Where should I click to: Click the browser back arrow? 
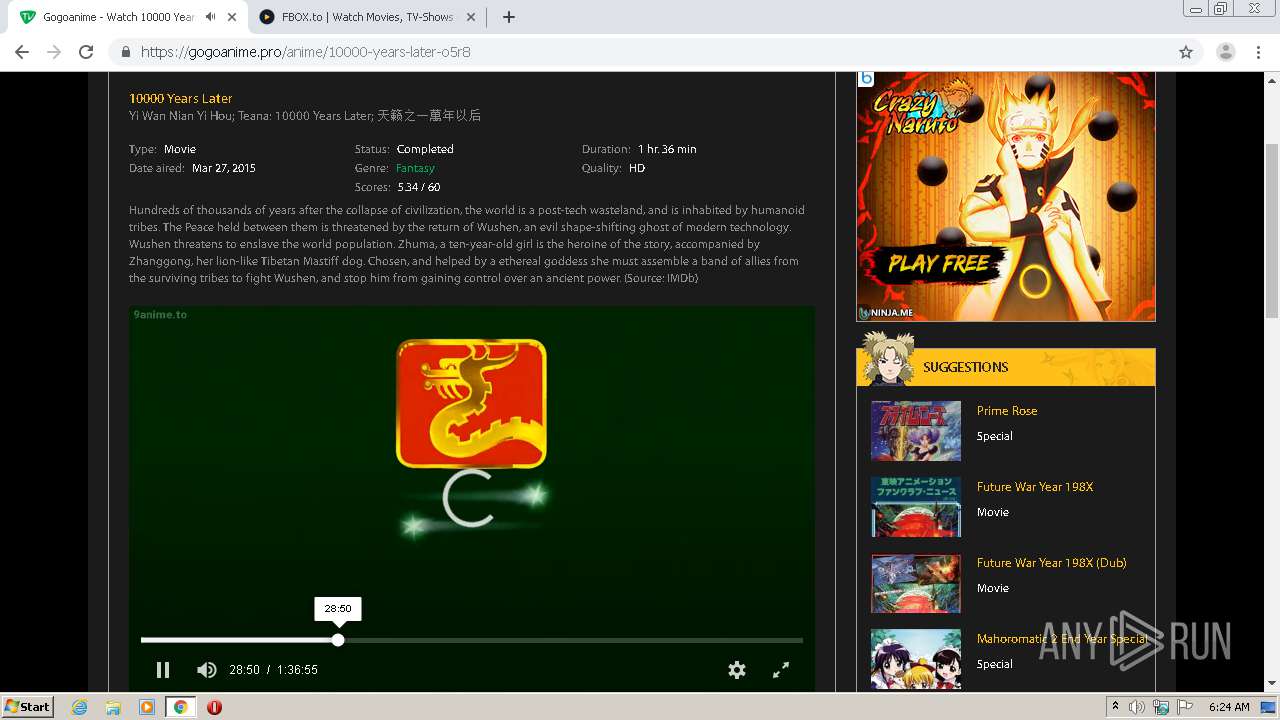pos(22,52)
